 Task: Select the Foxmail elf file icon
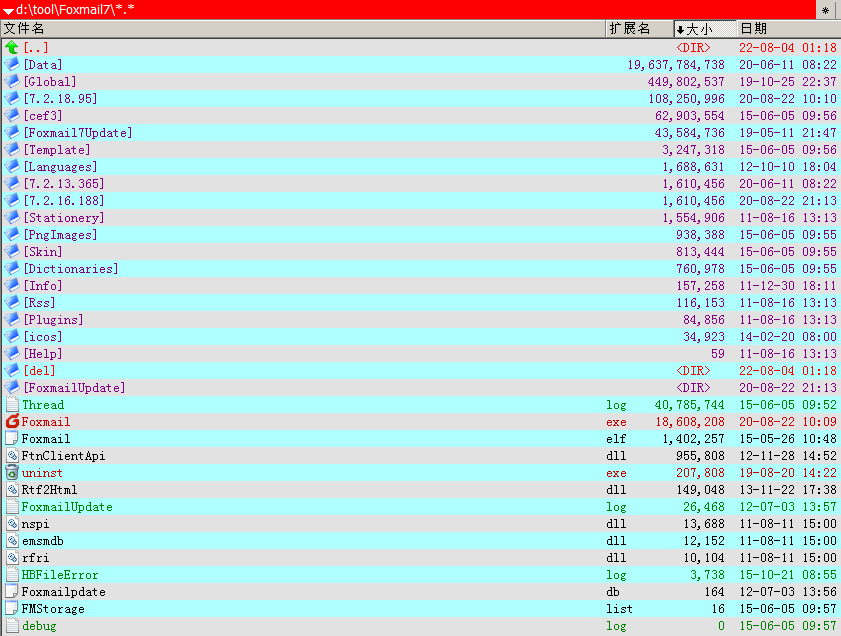point(12,439)
